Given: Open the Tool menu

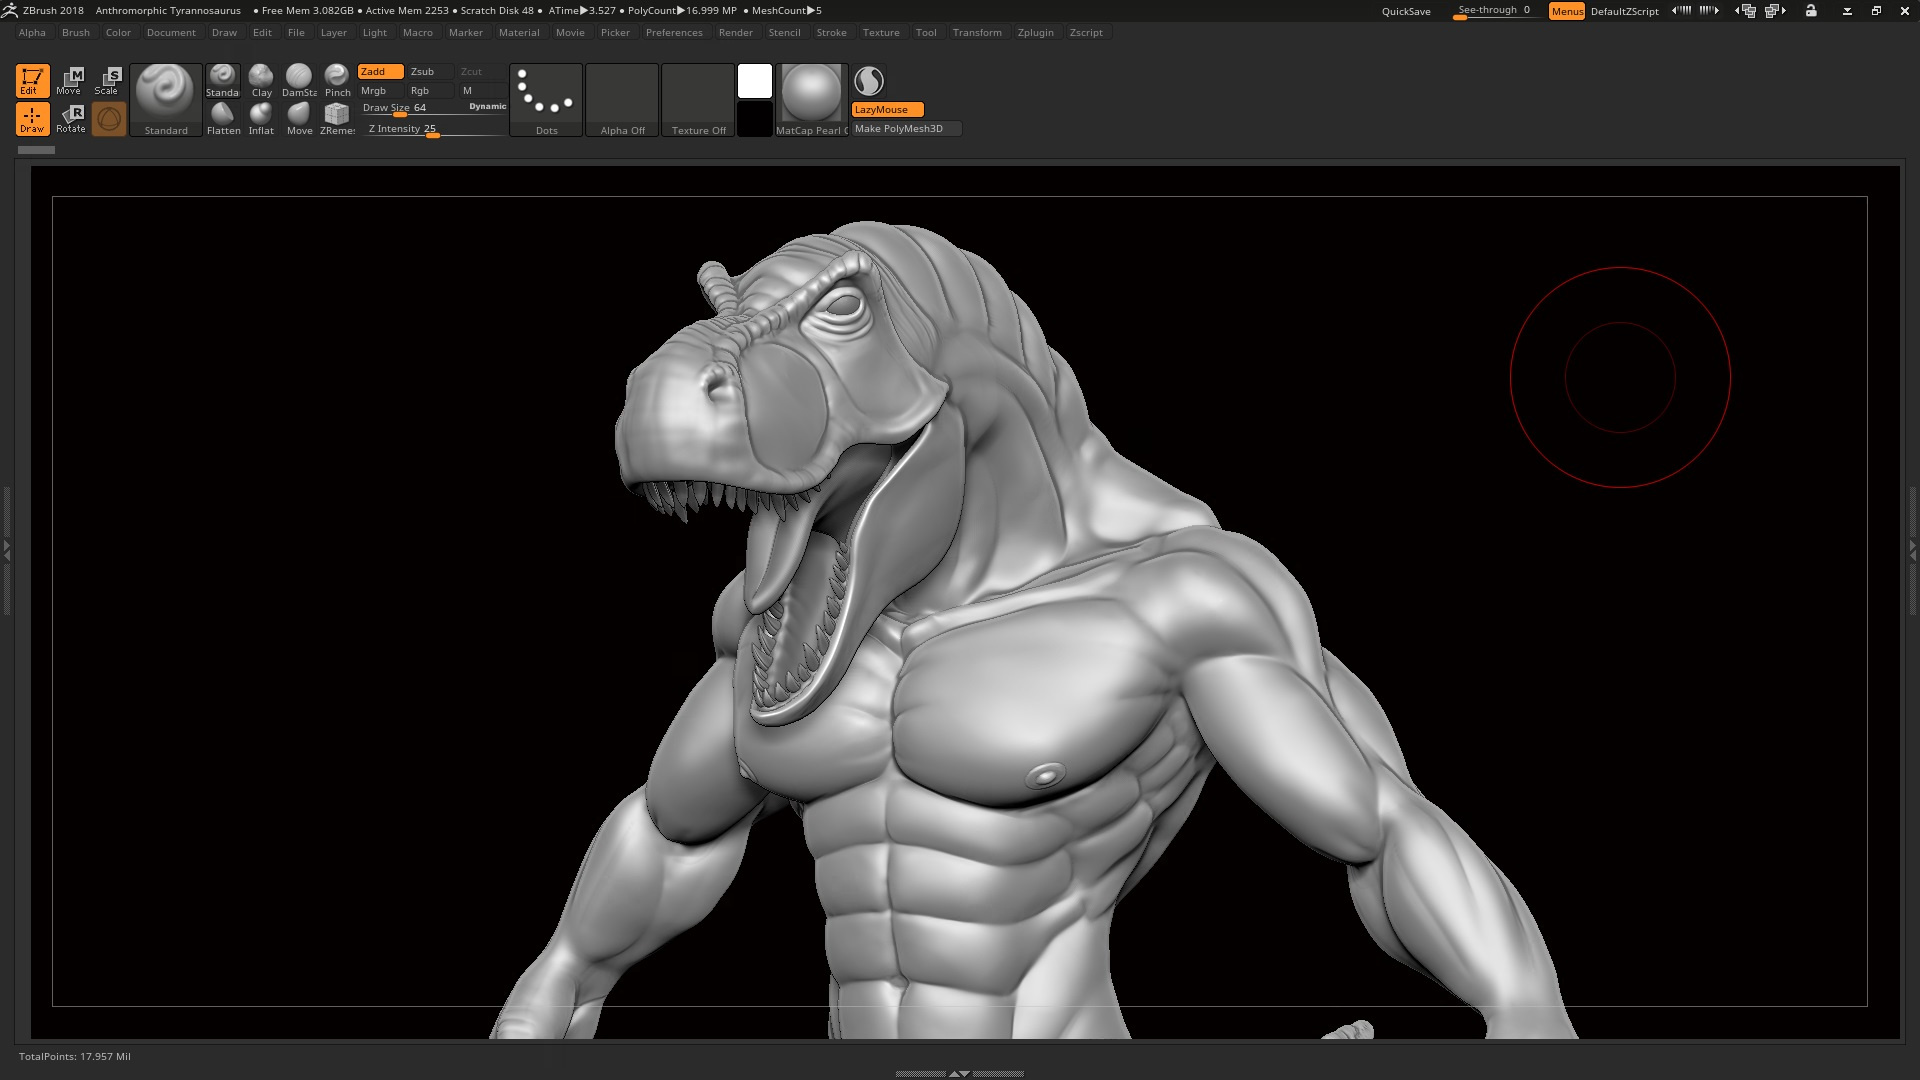Looking at the screenshot, I should pos(926,33).
